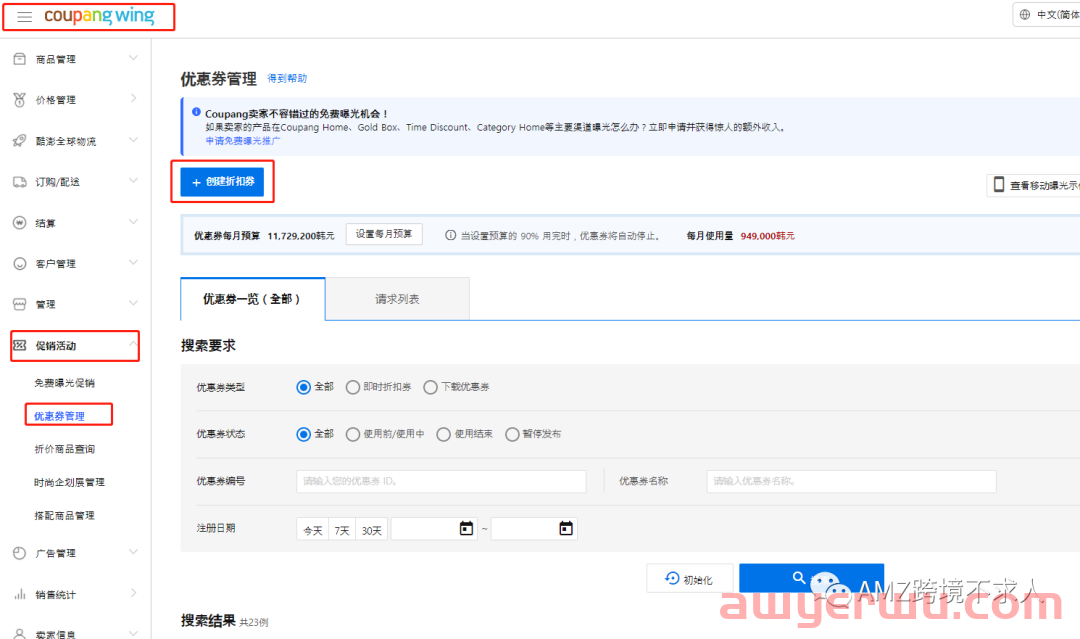Click the 销售统计 bar chart icon
1080x639 pixels.
(x=19, y=594)
